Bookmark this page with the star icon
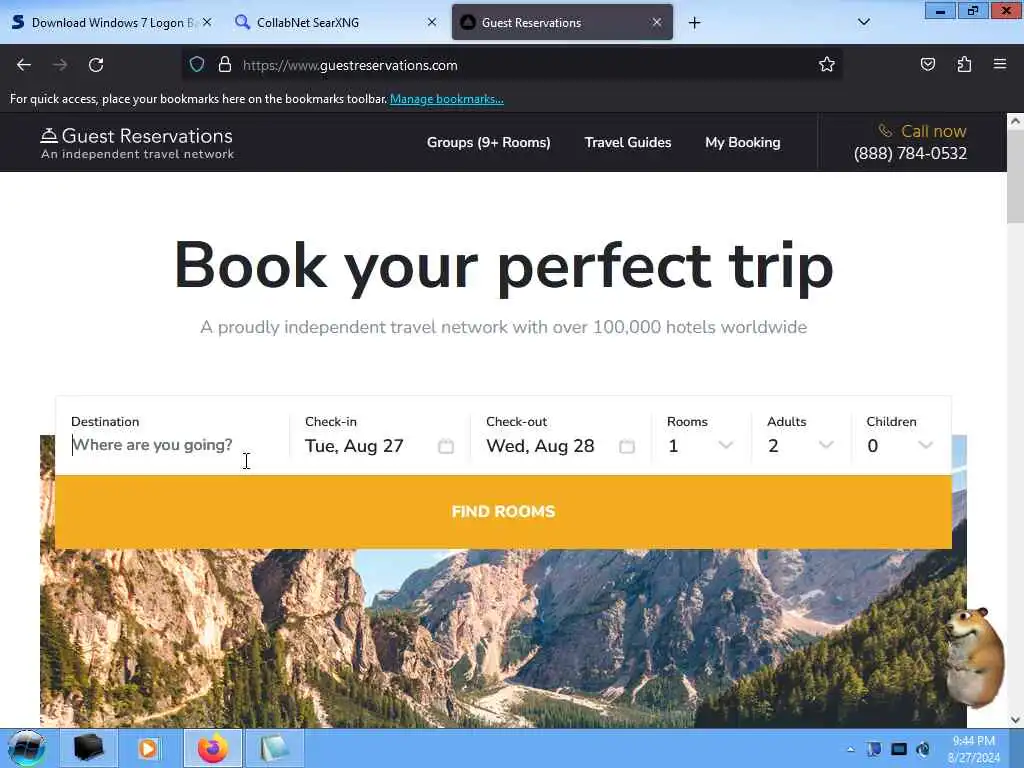This screenshot has width=1024, height=768. pyautogui.click(x=827, y=65)
